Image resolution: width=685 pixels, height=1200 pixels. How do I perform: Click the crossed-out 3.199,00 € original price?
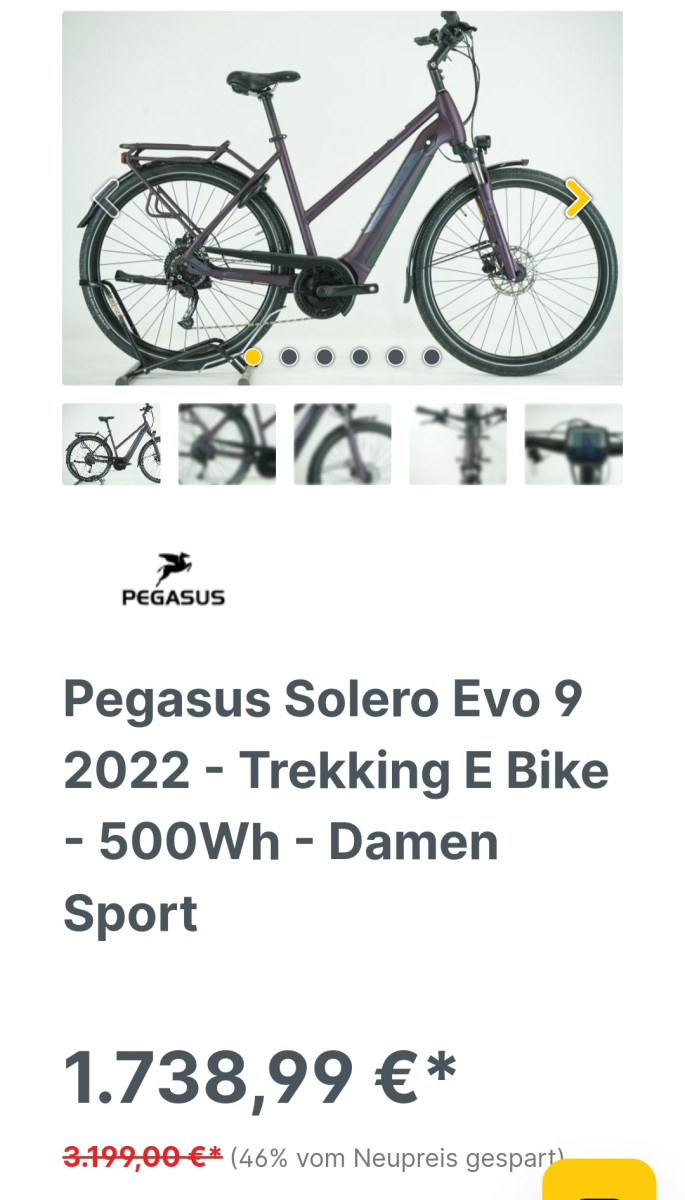point(142,1158)
